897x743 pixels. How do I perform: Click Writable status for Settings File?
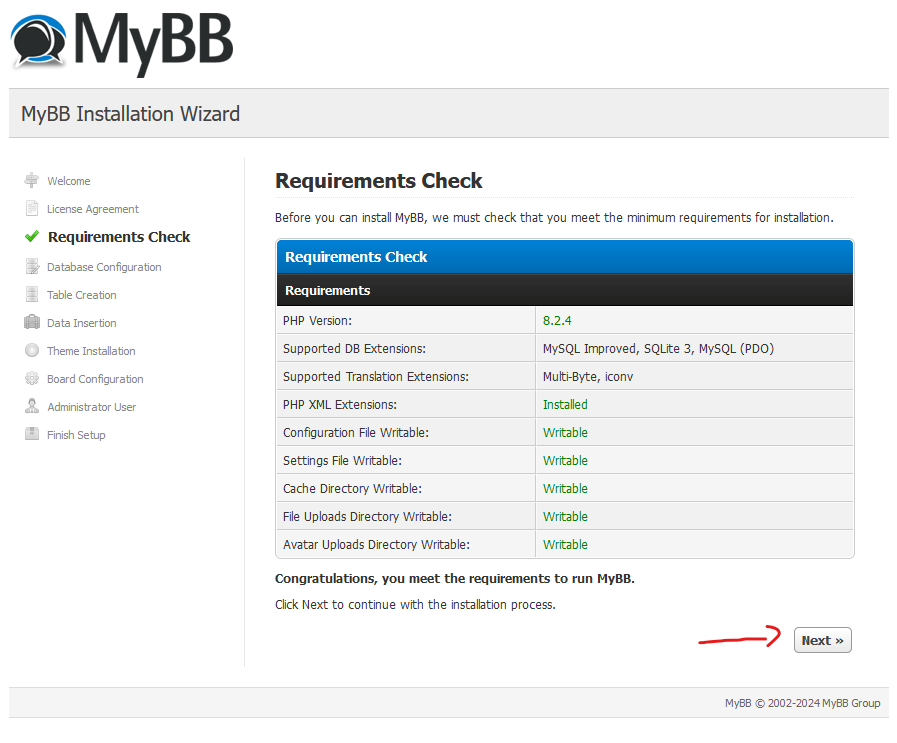point(565,461)
